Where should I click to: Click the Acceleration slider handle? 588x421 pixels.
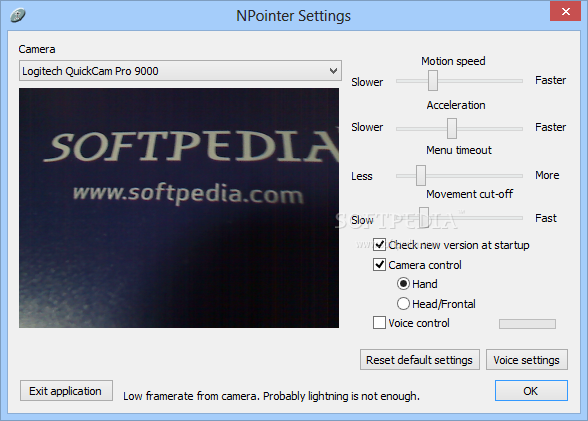pyautogui.click(x=452, y=128)
